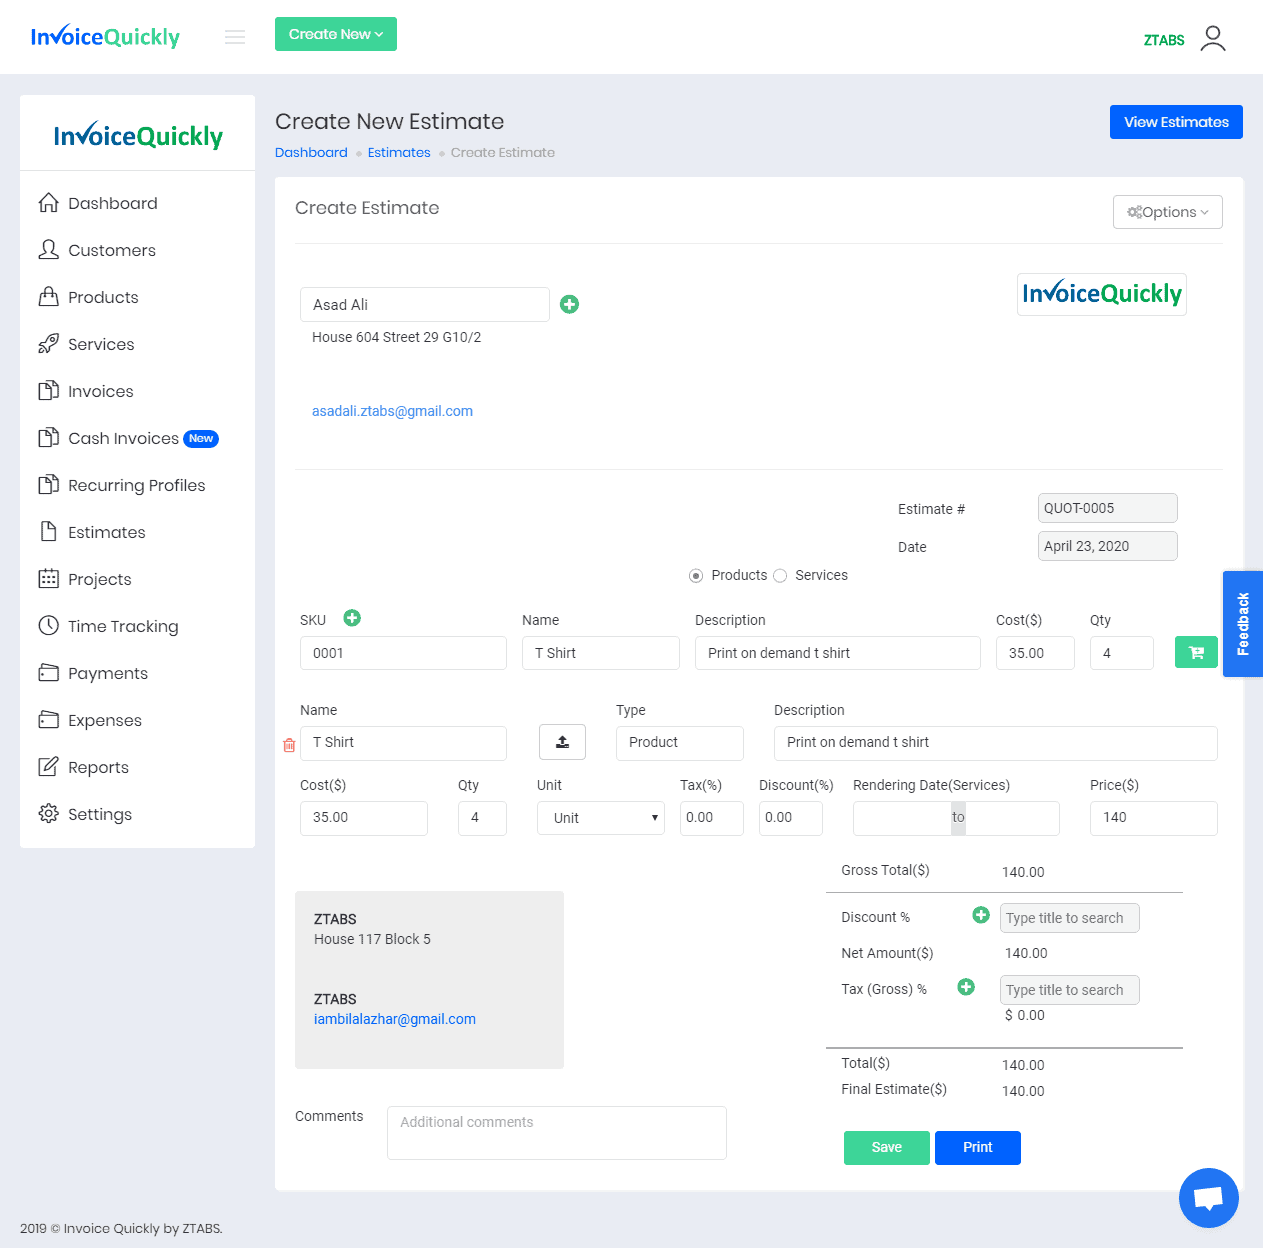Add gross tax using green plus icon
The image size is (1263, 1248).
pyautogui.click(x=966, y=987)
